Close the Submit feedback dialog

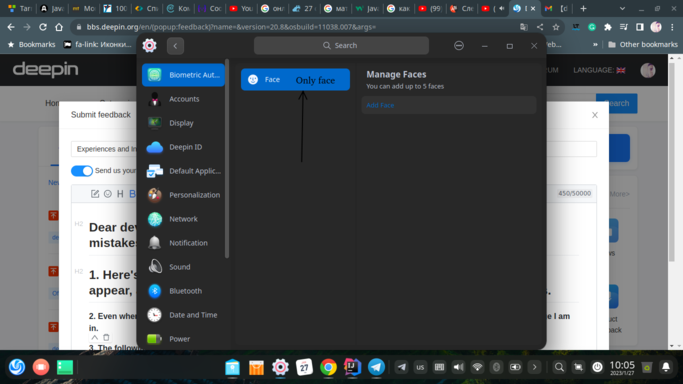coord(595,115)
